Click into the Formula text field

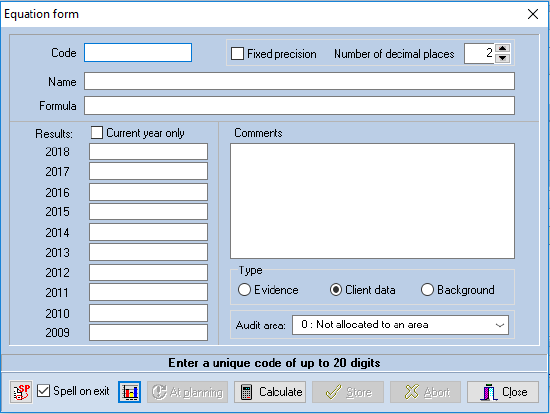[x=299, y=106]
